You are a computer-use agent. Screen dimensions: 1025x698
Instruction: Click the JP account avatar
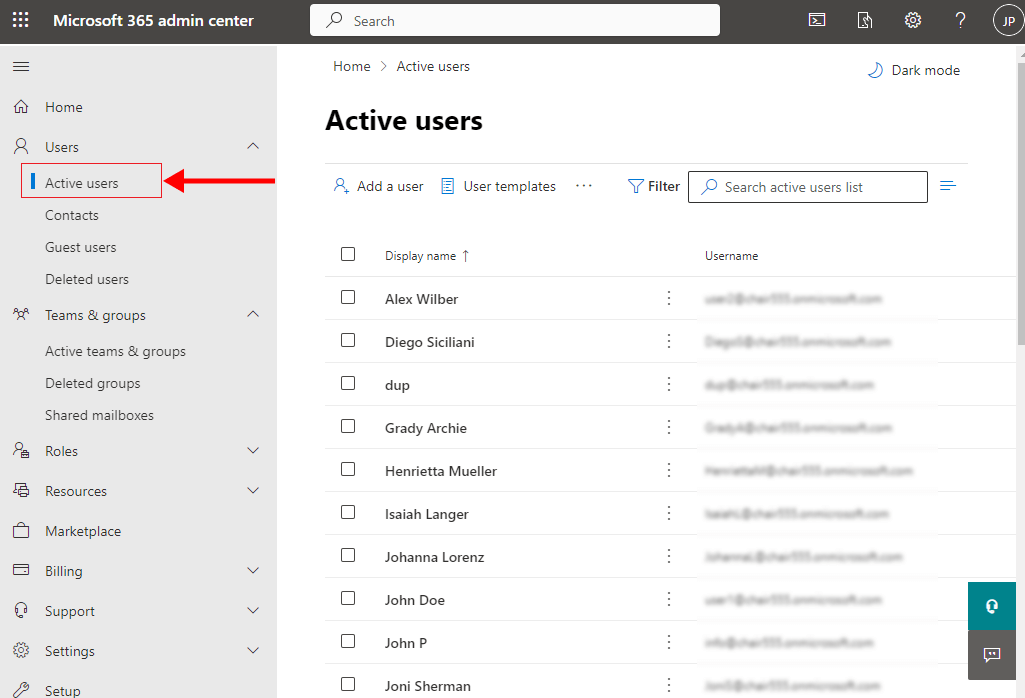coord(1008,20)
